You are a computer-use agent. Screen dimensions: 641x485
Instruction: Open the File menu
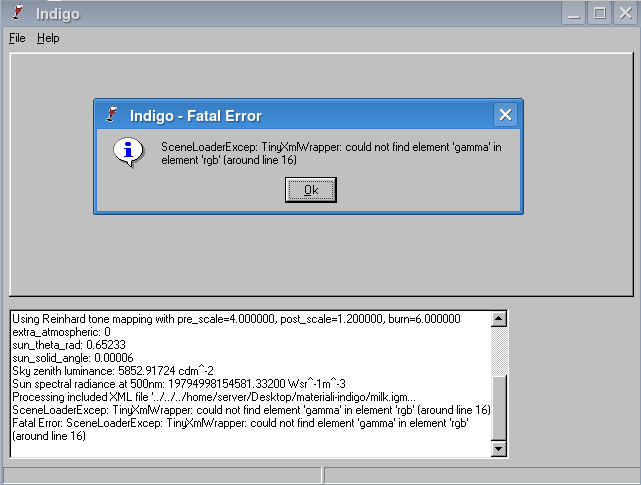pos(17,38)
